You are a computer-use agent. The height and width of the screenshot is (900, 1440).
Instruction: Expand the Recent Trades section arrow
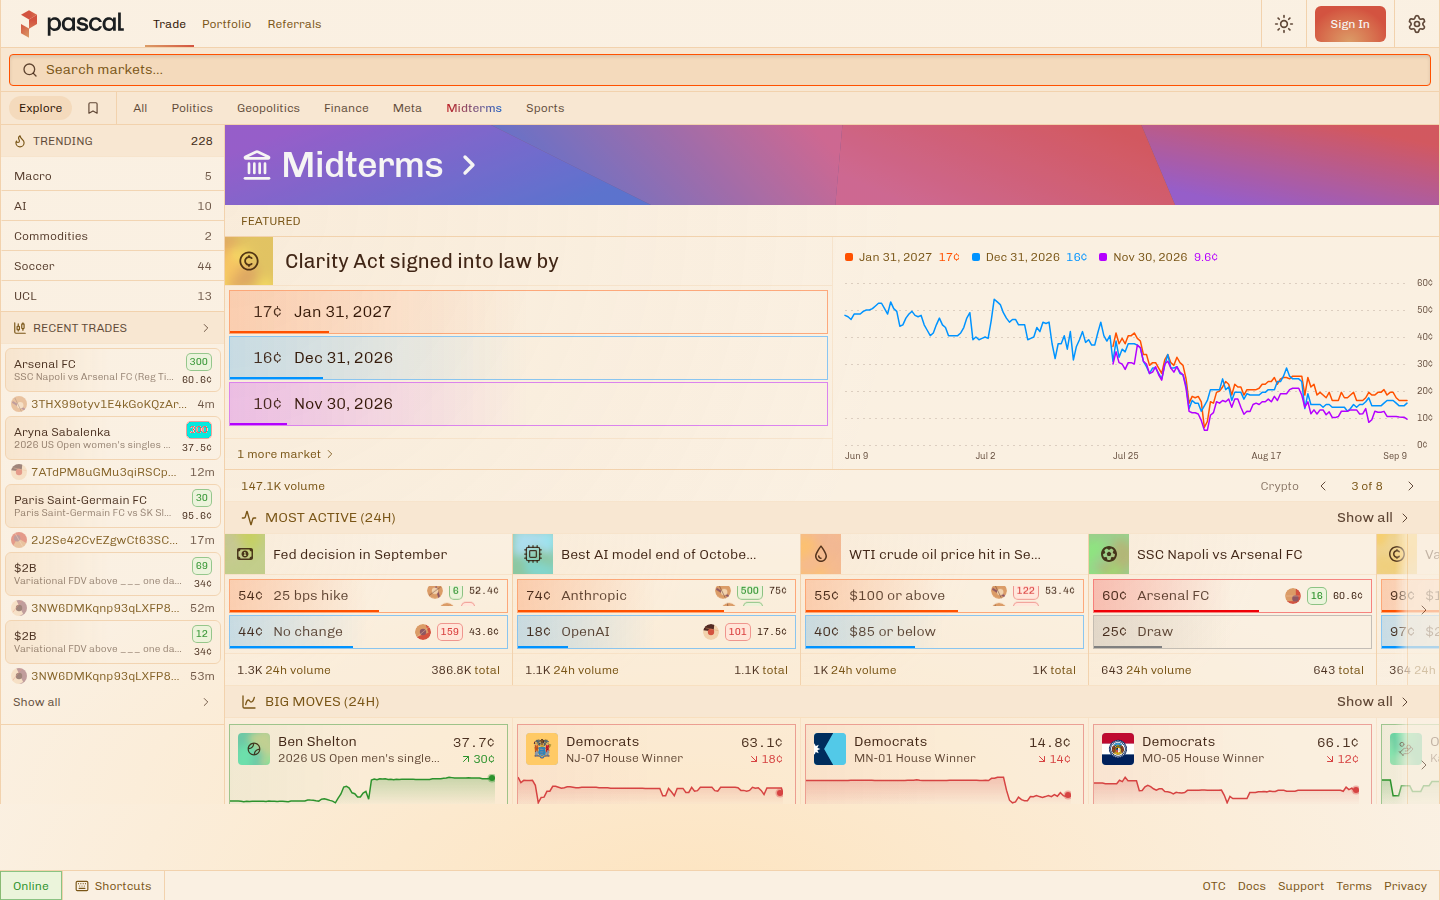tap(206, 328)
